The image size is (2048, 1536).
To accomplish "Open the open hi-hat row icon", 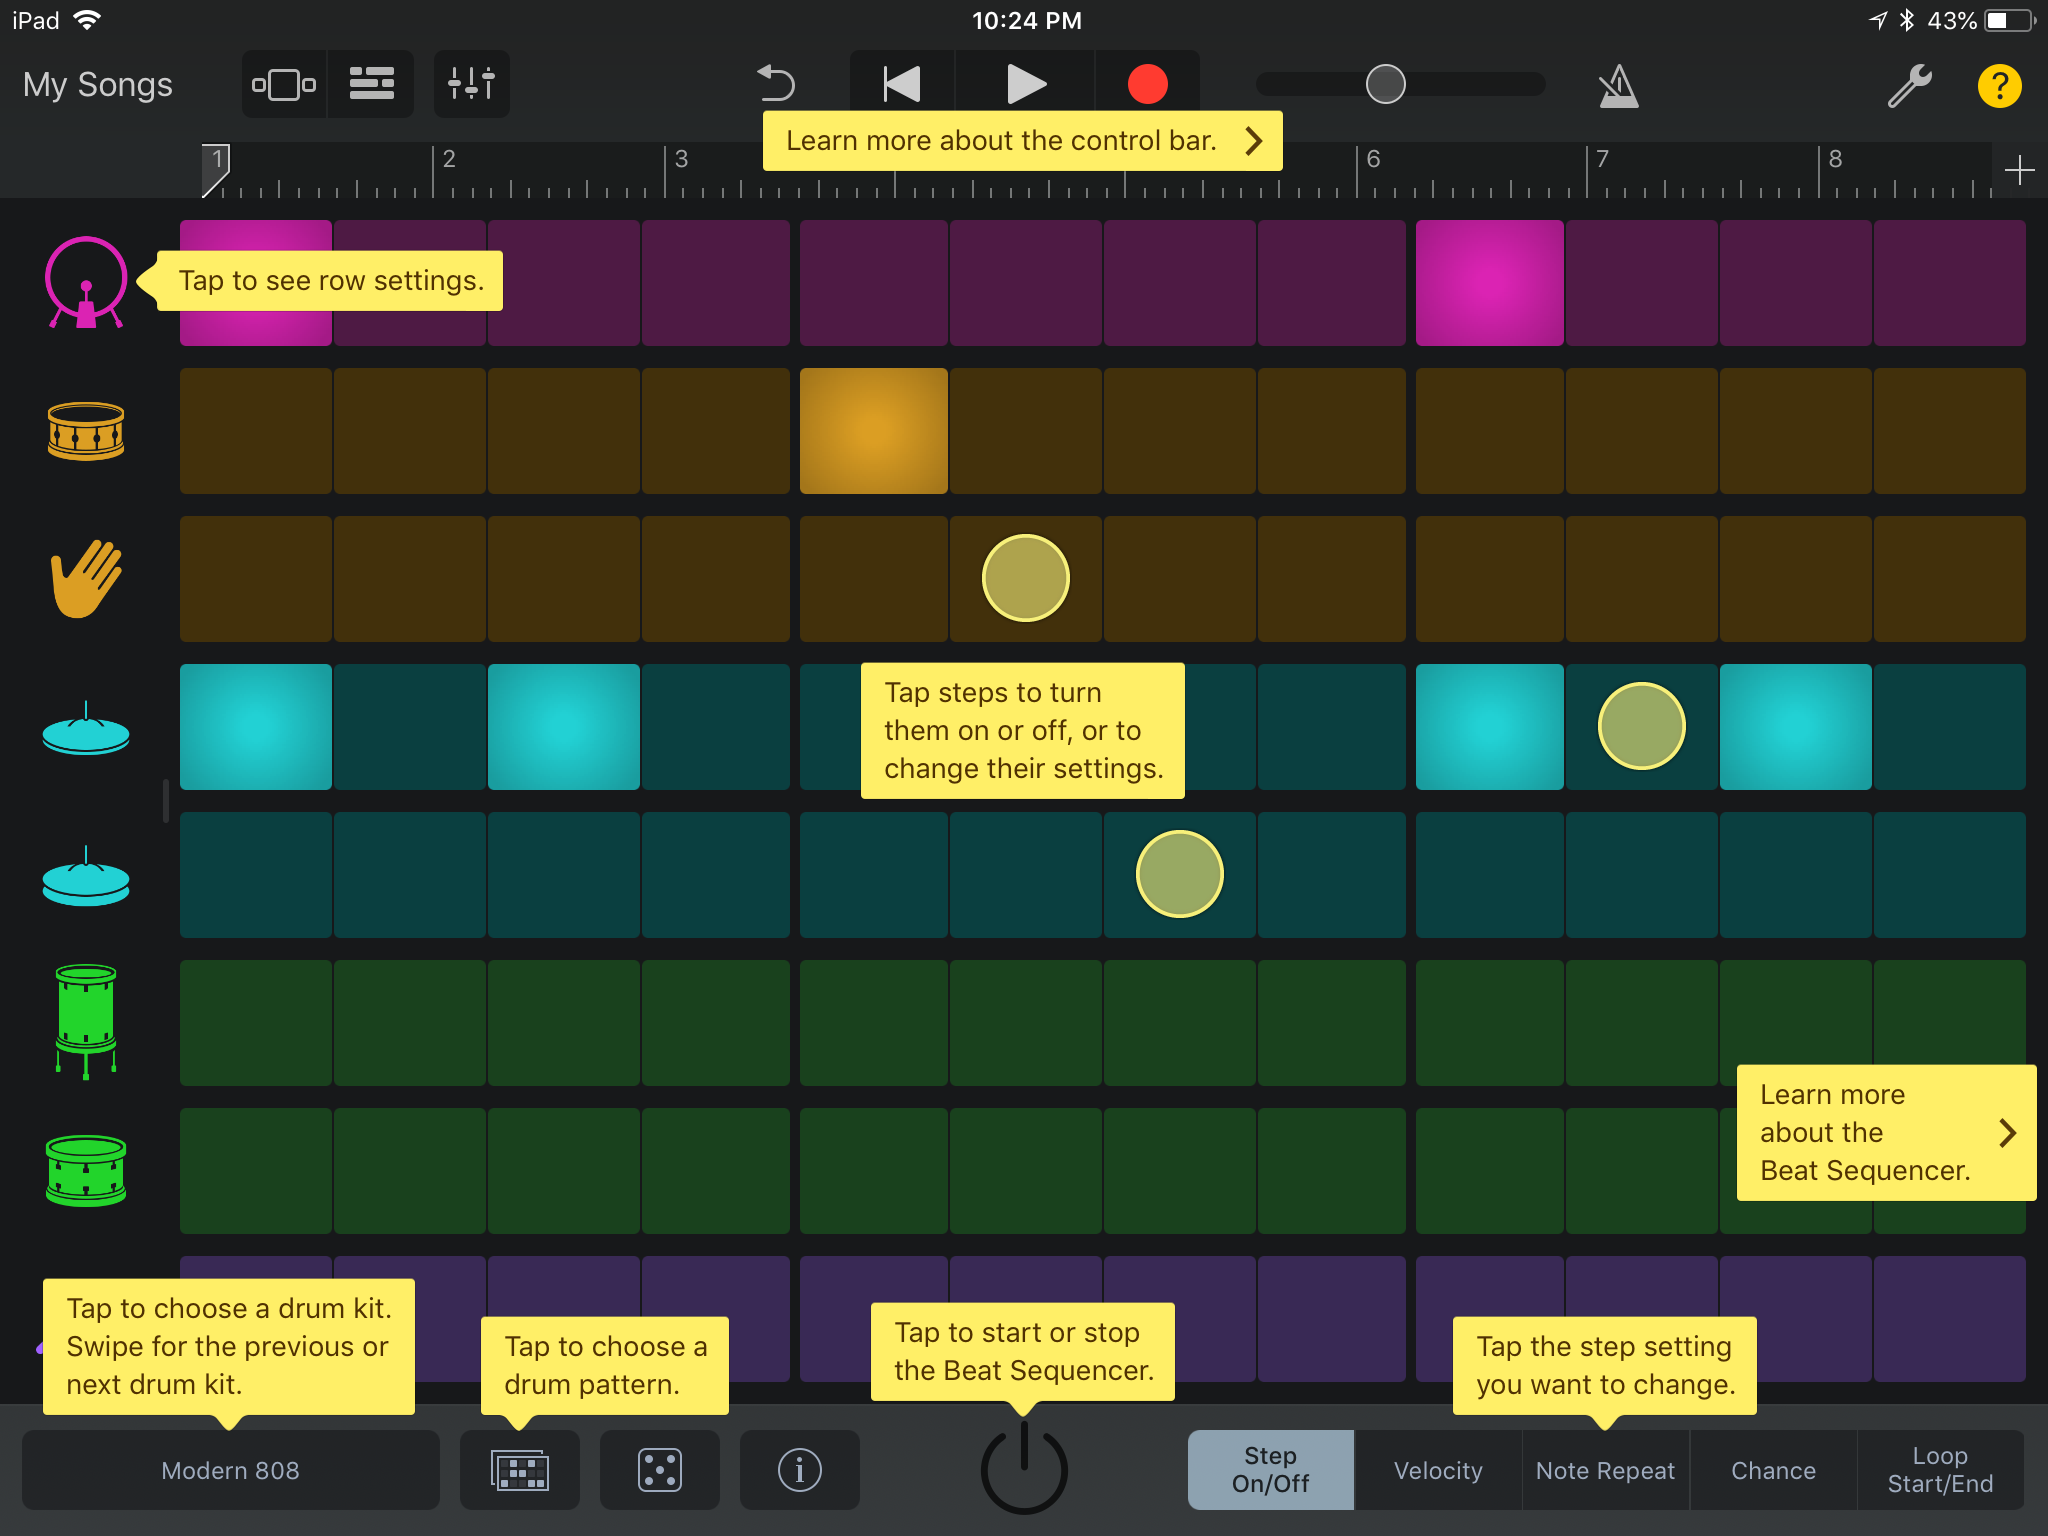I will tap(86, 876).
